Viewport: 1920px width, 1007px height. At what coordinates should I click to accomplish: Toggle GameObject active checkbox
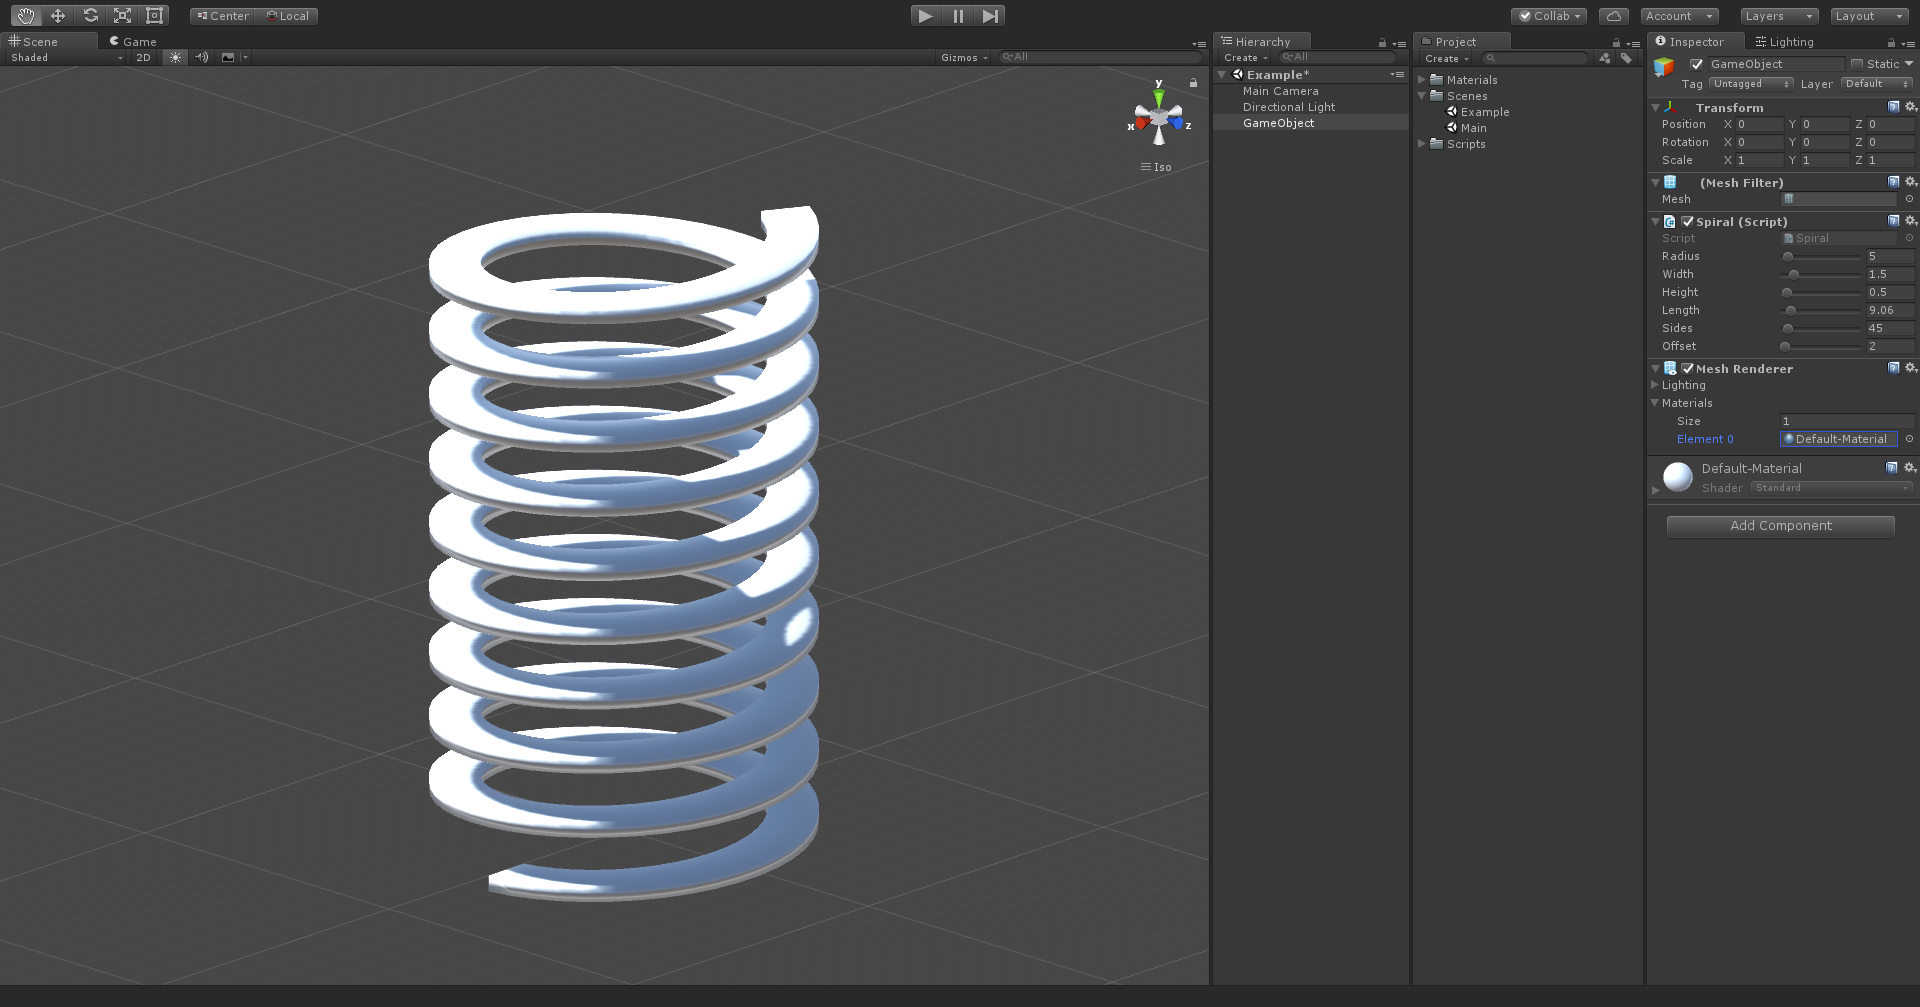click(1696, 64)
